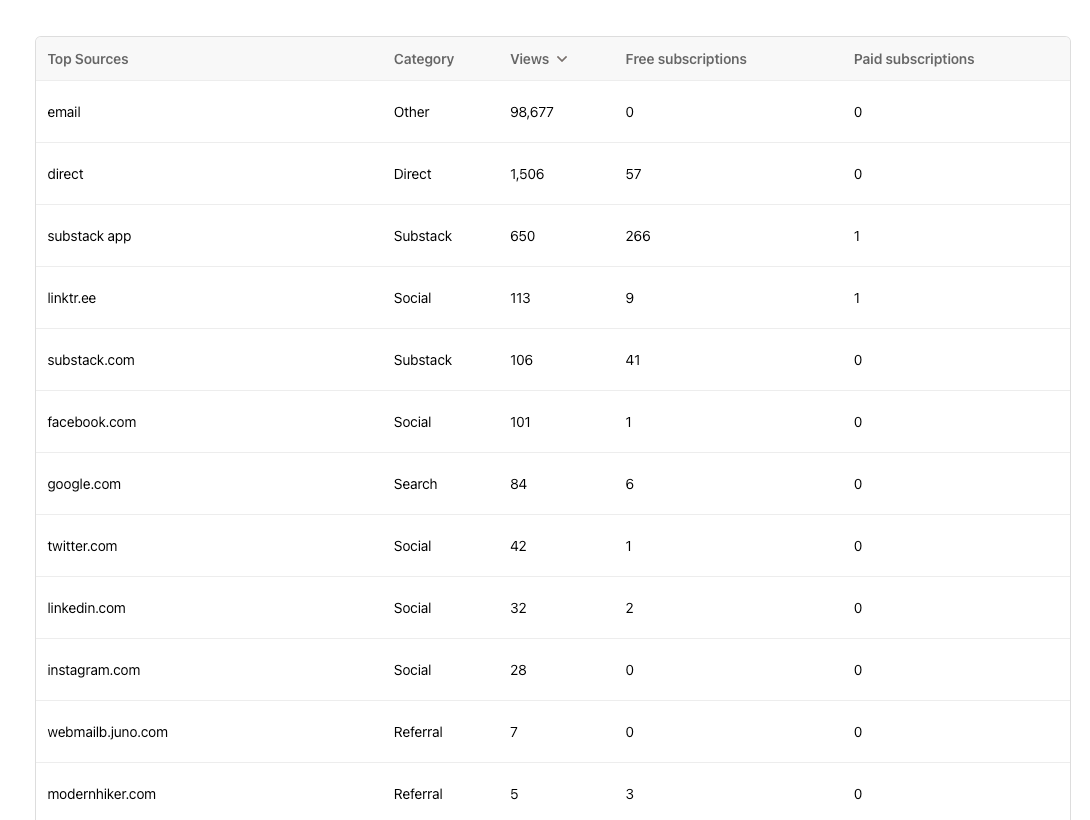Viewport: 1090px width, 820px height.
Task: Click paid subscriptions 1 for linktr.ee
Action: [857, 298]
